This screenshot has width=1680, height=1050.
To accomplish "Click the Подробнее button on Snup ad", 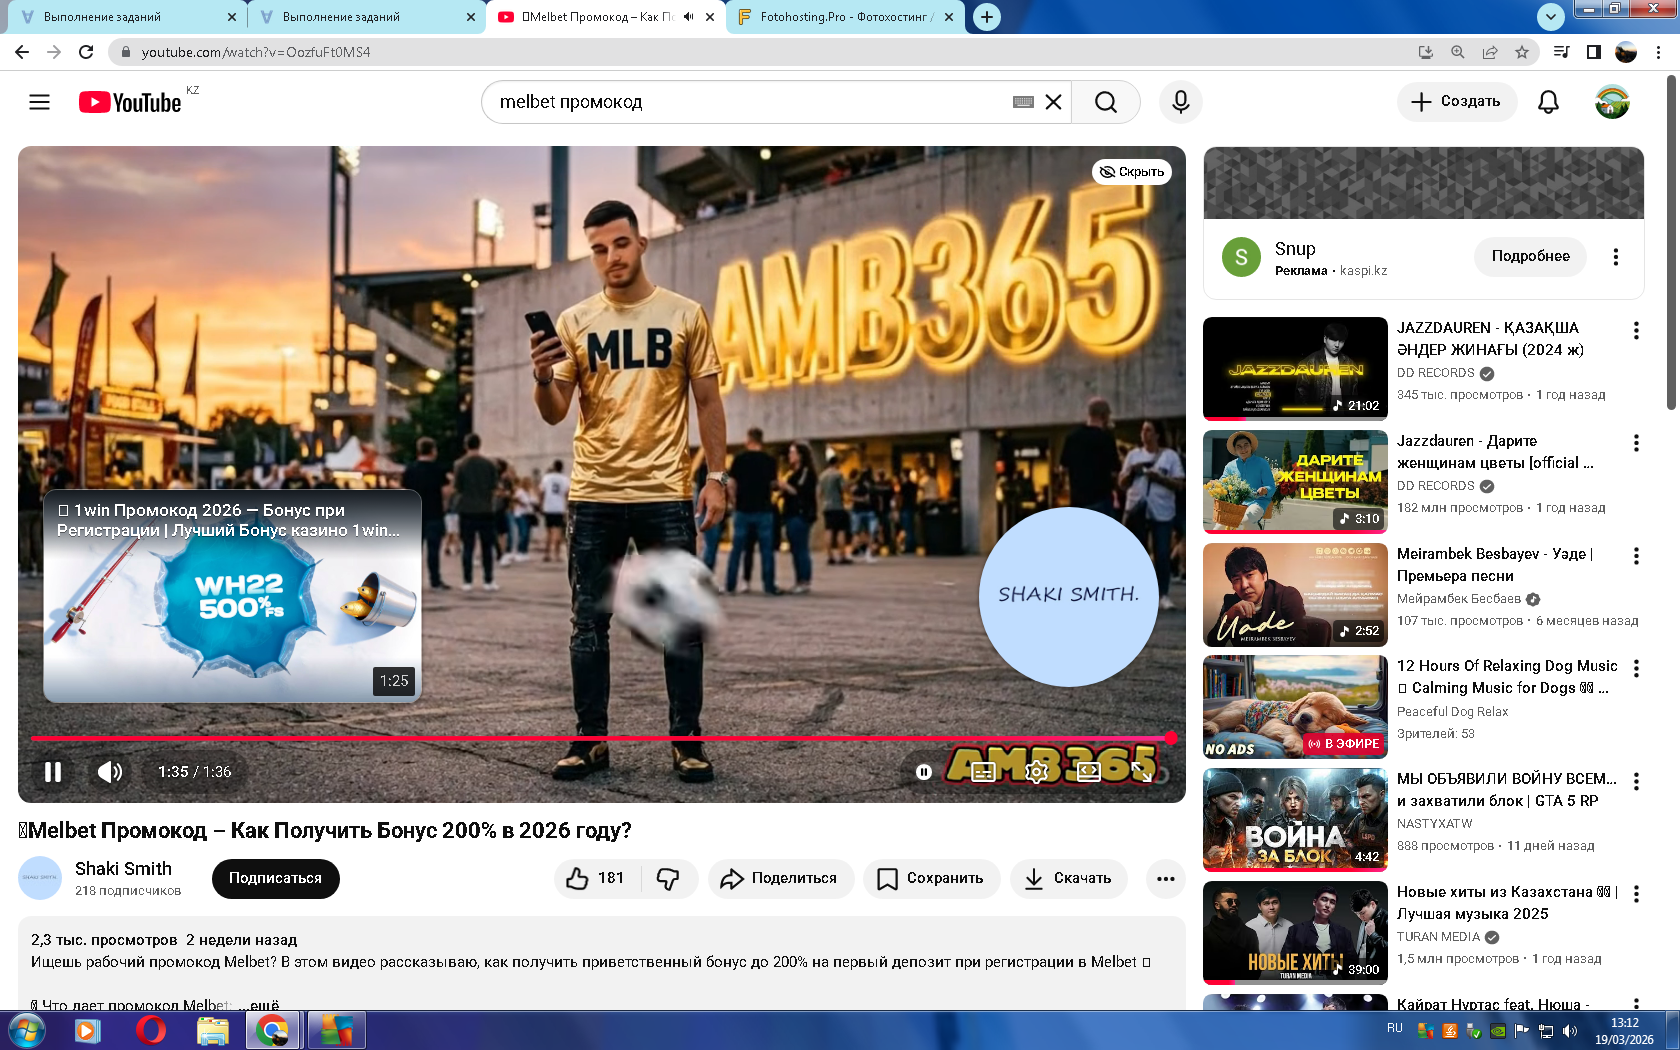I will [x=1530, y=256].
